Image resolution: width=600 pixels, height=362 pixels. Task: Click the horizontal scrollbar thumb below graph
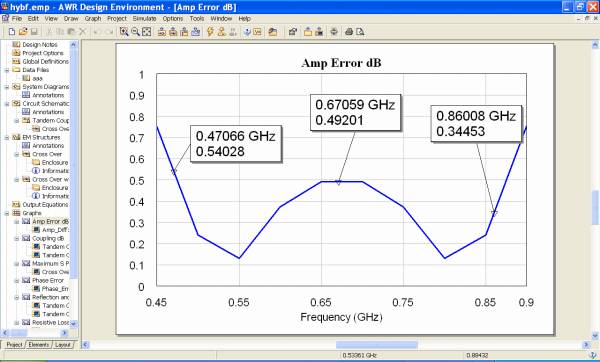pos(377,345)
